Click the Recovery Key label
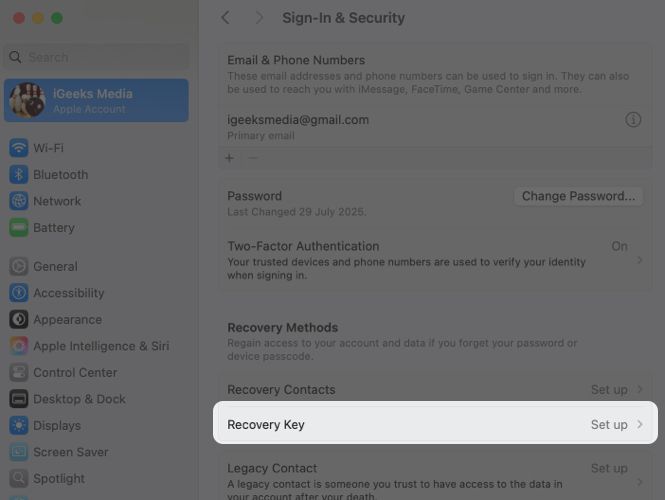The width and height of the screenshot is (665, 500). pyautogui.click(x=266, y=425)
